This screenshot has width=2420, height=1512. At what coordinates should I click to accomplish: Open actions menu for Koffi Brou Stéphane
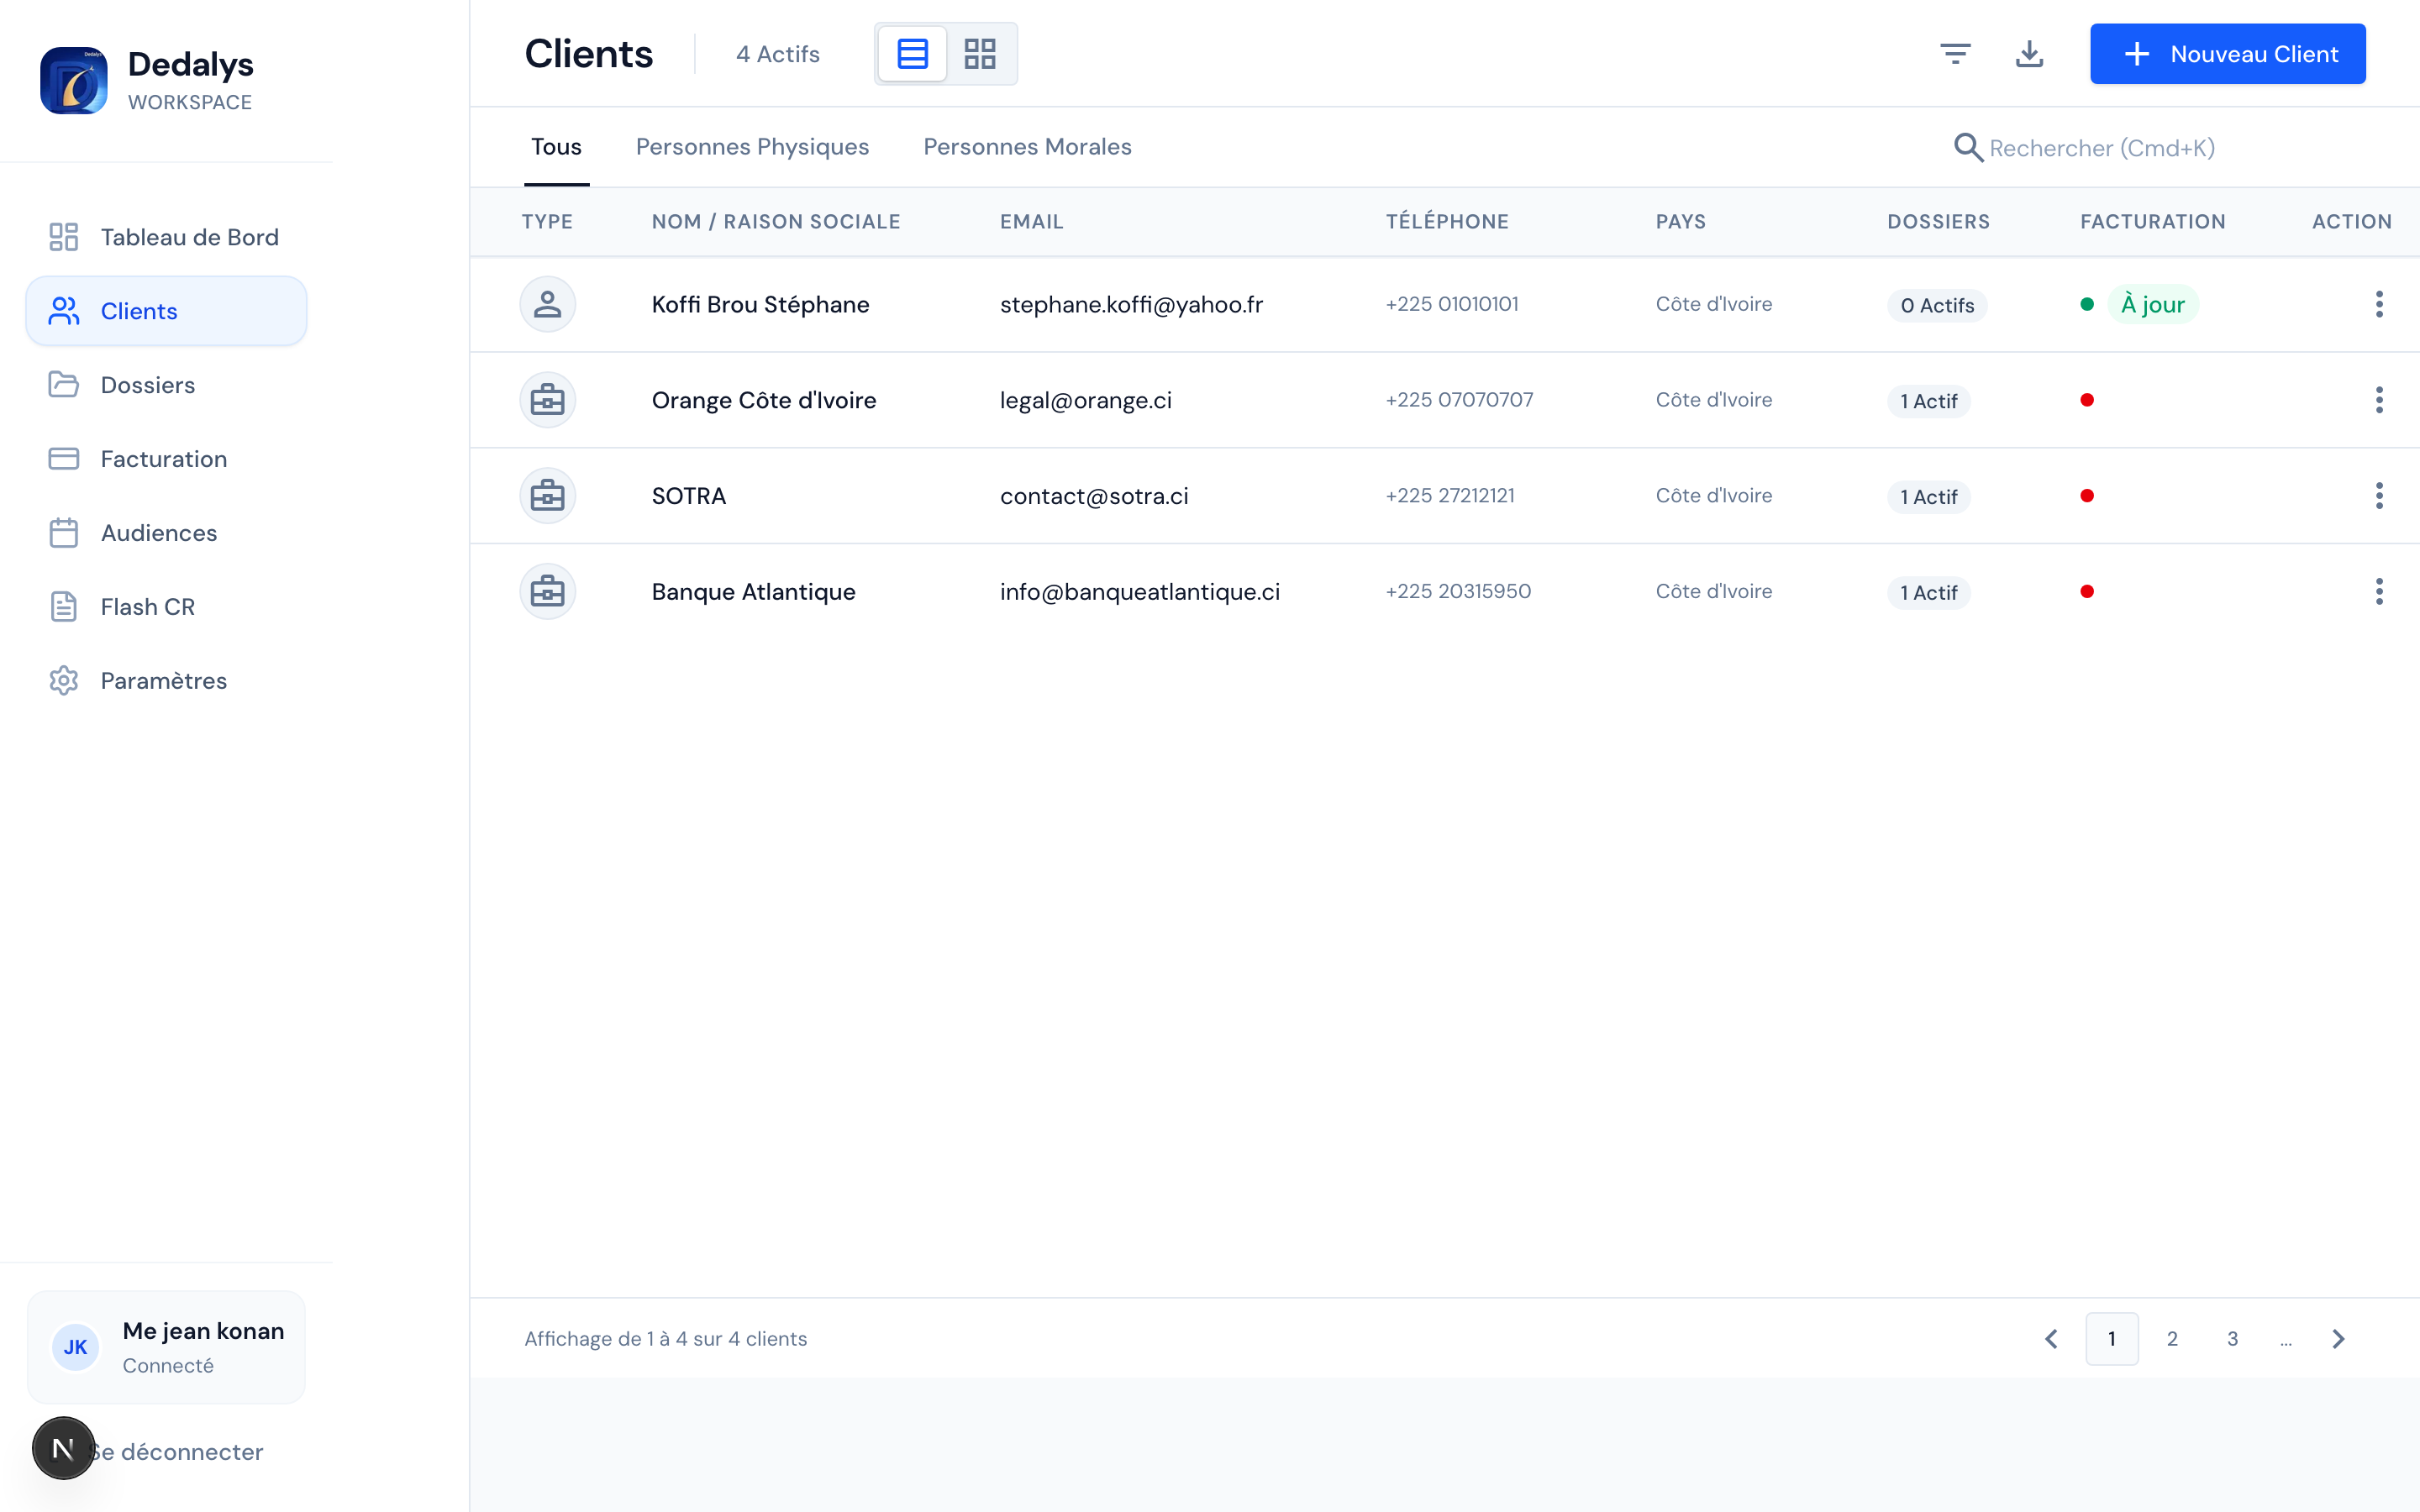click(x=2379, y=304)
